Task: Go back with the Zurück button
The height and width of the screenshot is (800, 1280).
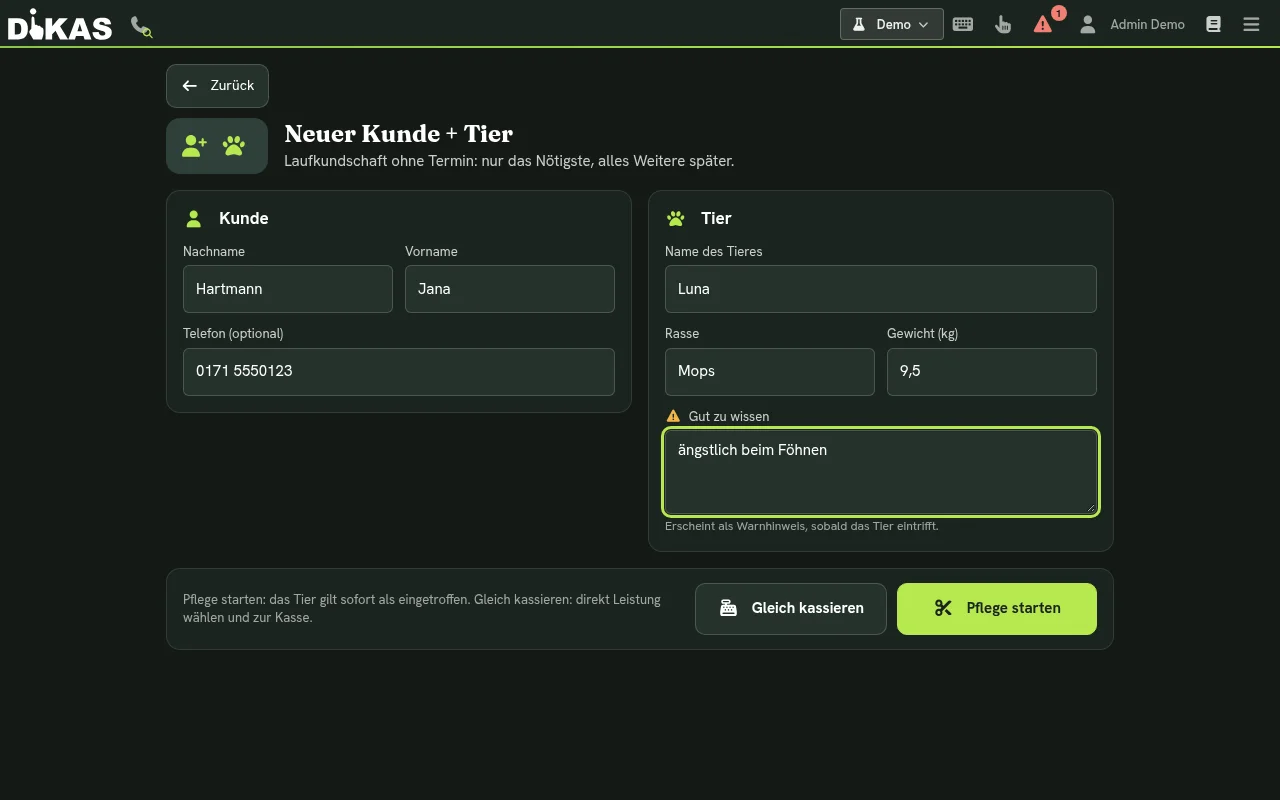Action: click(217, 86)
